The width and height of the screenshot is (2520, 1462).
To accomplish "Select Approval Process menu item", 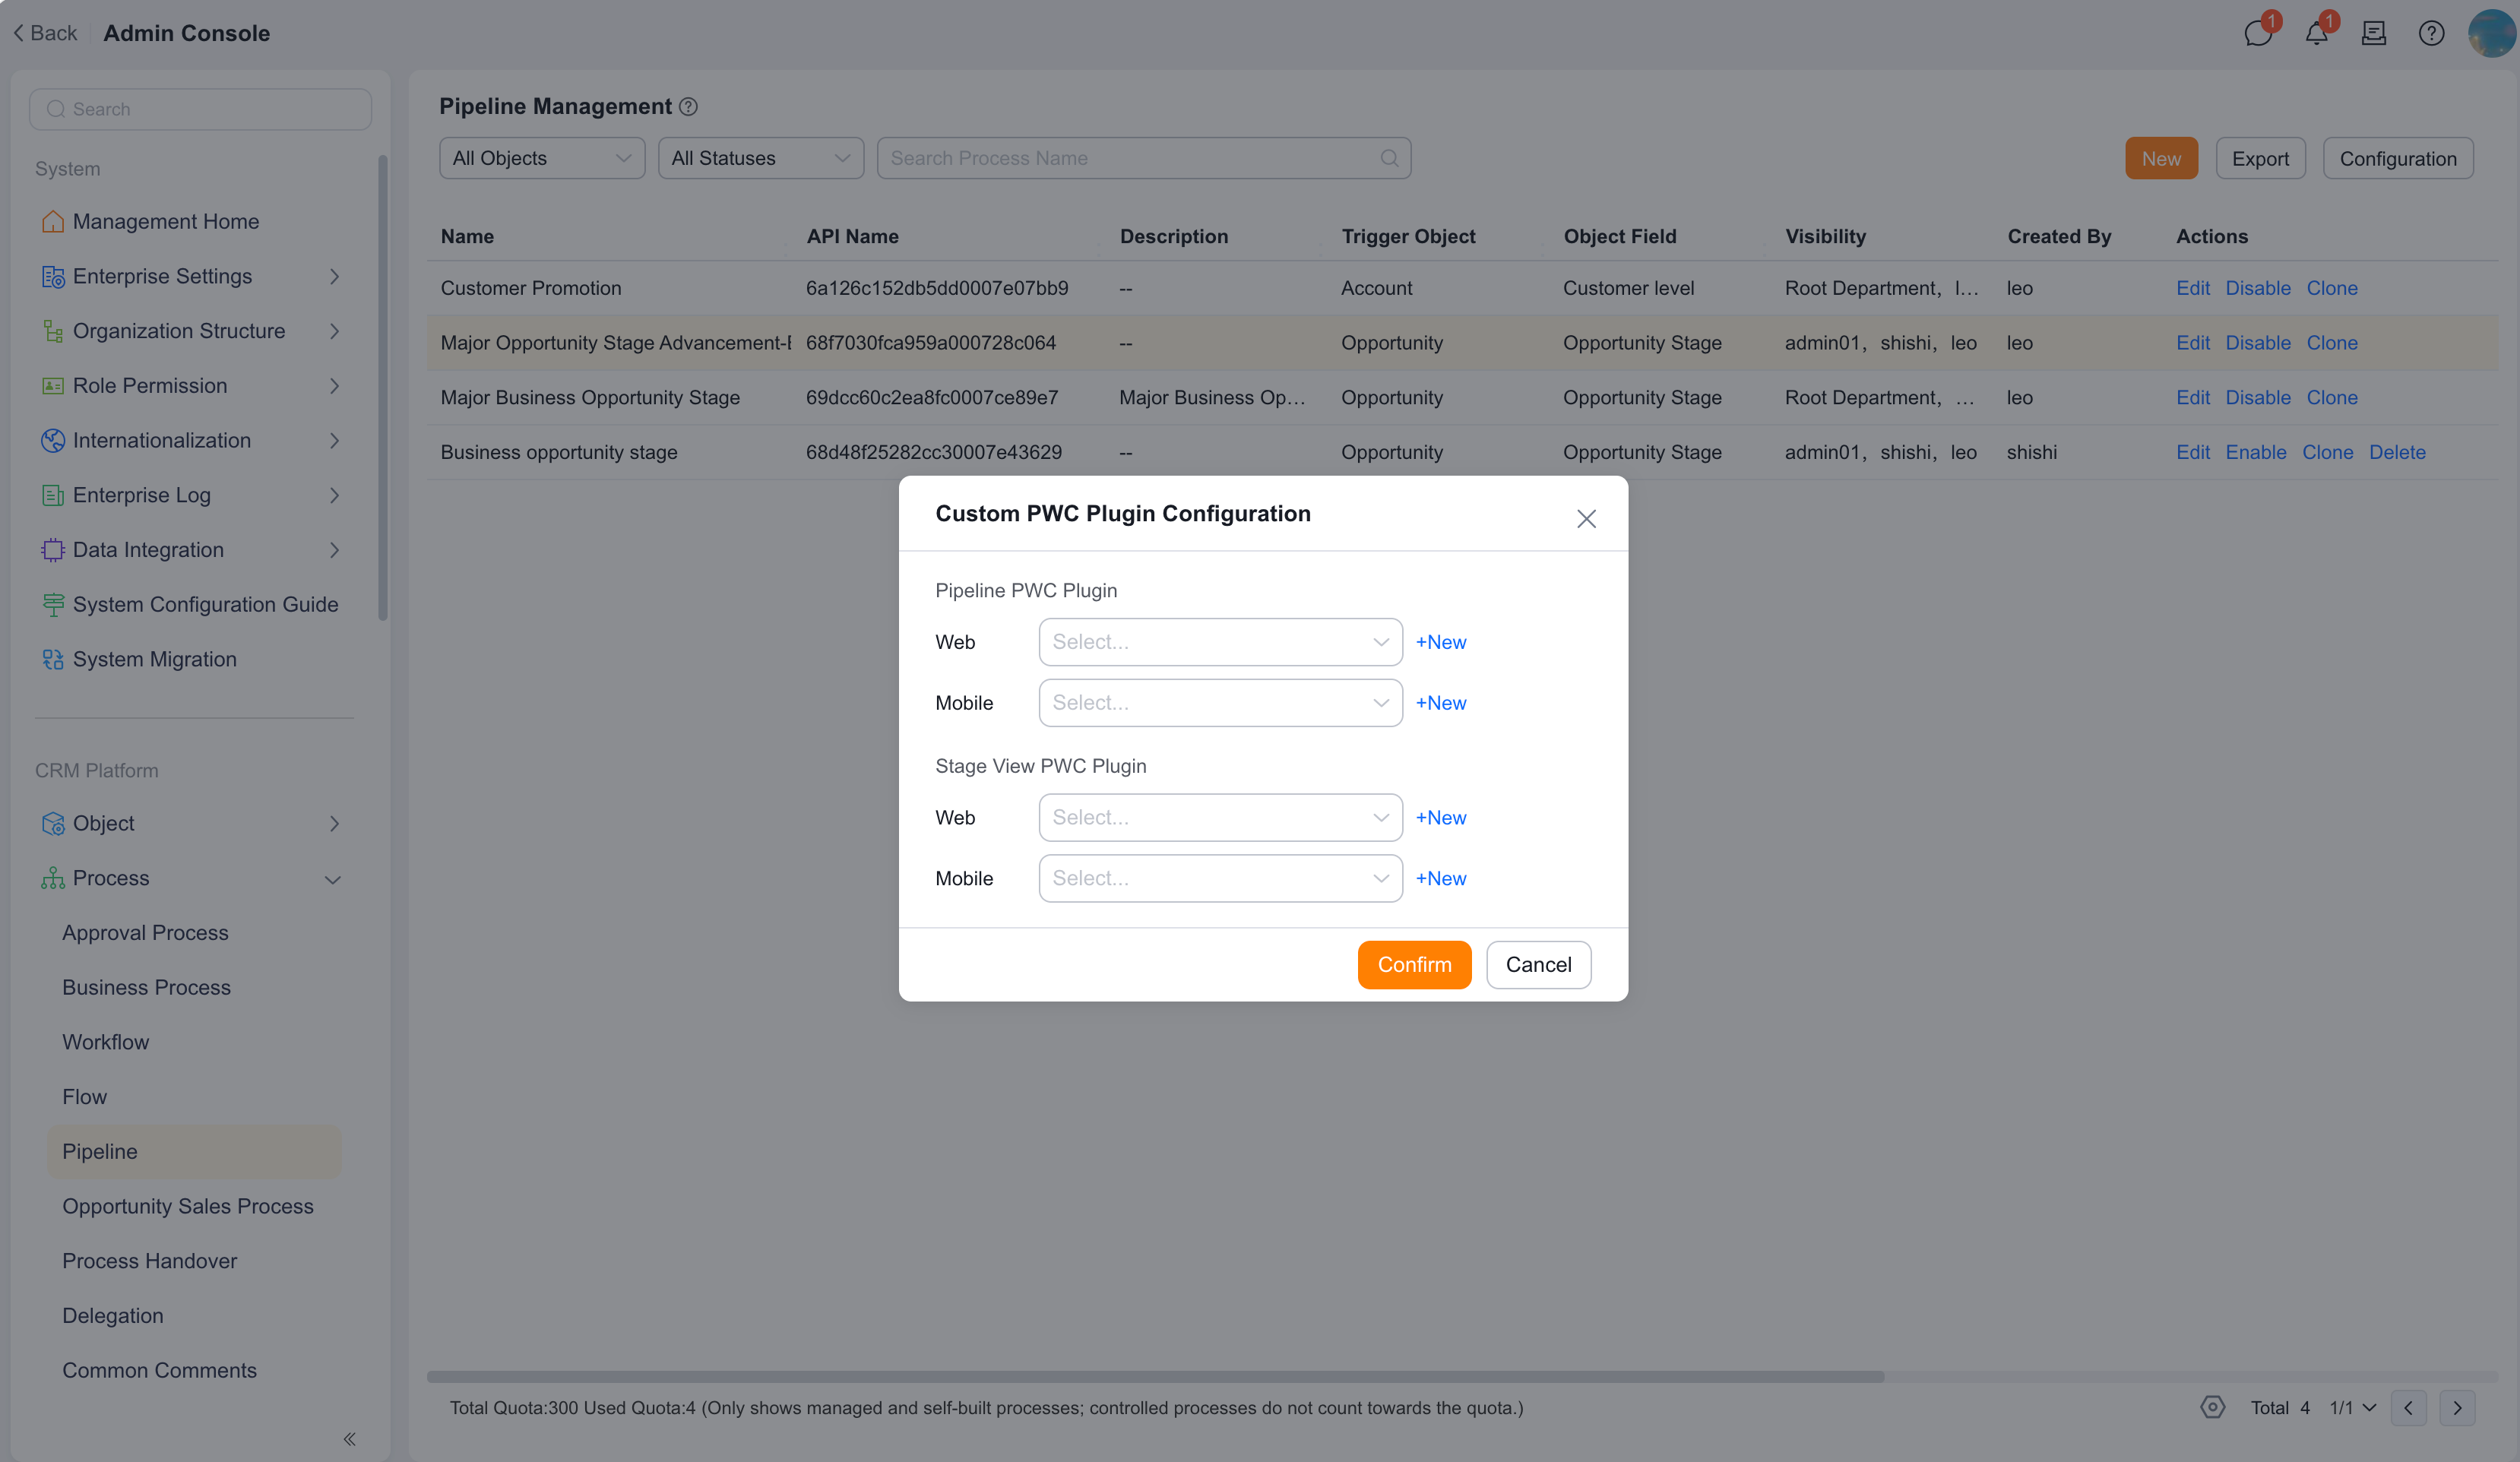I will point(145,933).
